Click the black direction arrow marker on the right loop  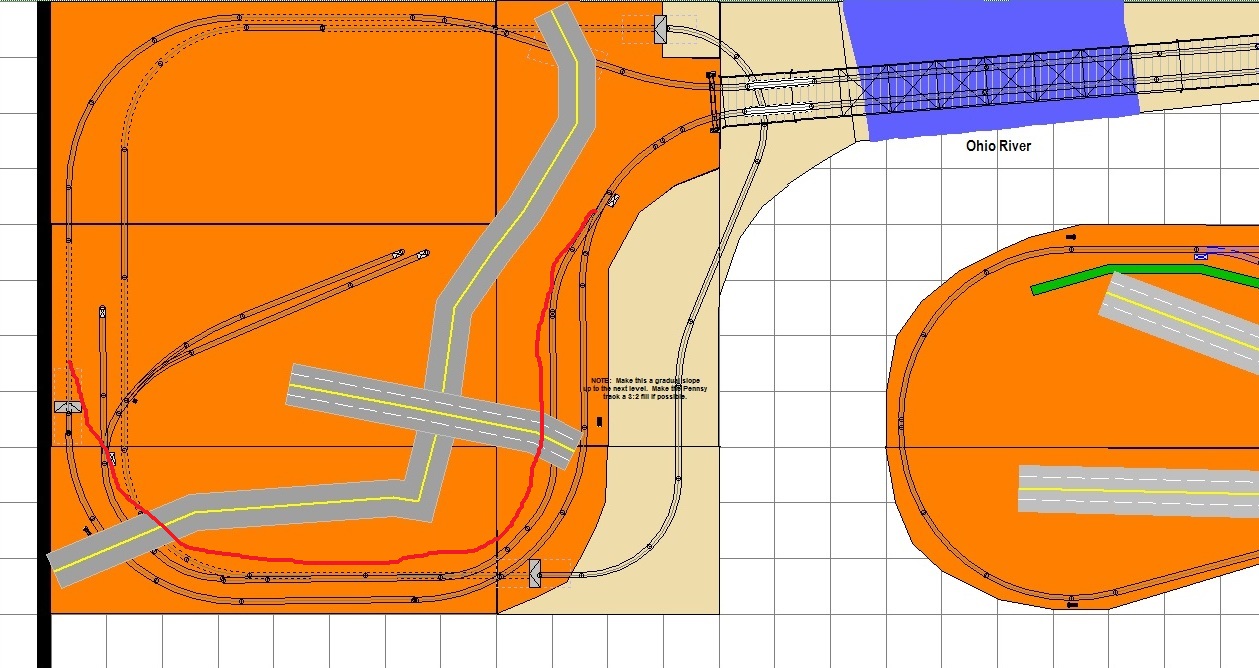coord(1071,237)
